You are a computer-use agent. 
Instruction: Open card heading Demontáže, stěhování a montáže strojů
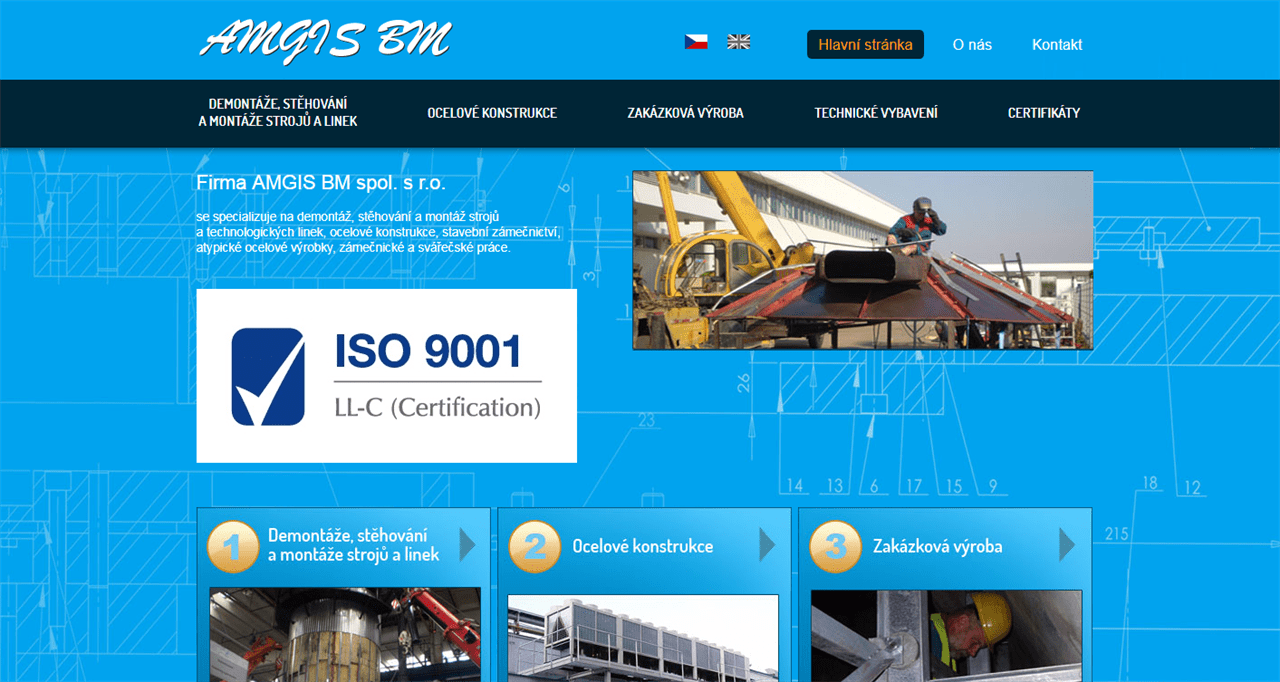click(x=354, y=545)
